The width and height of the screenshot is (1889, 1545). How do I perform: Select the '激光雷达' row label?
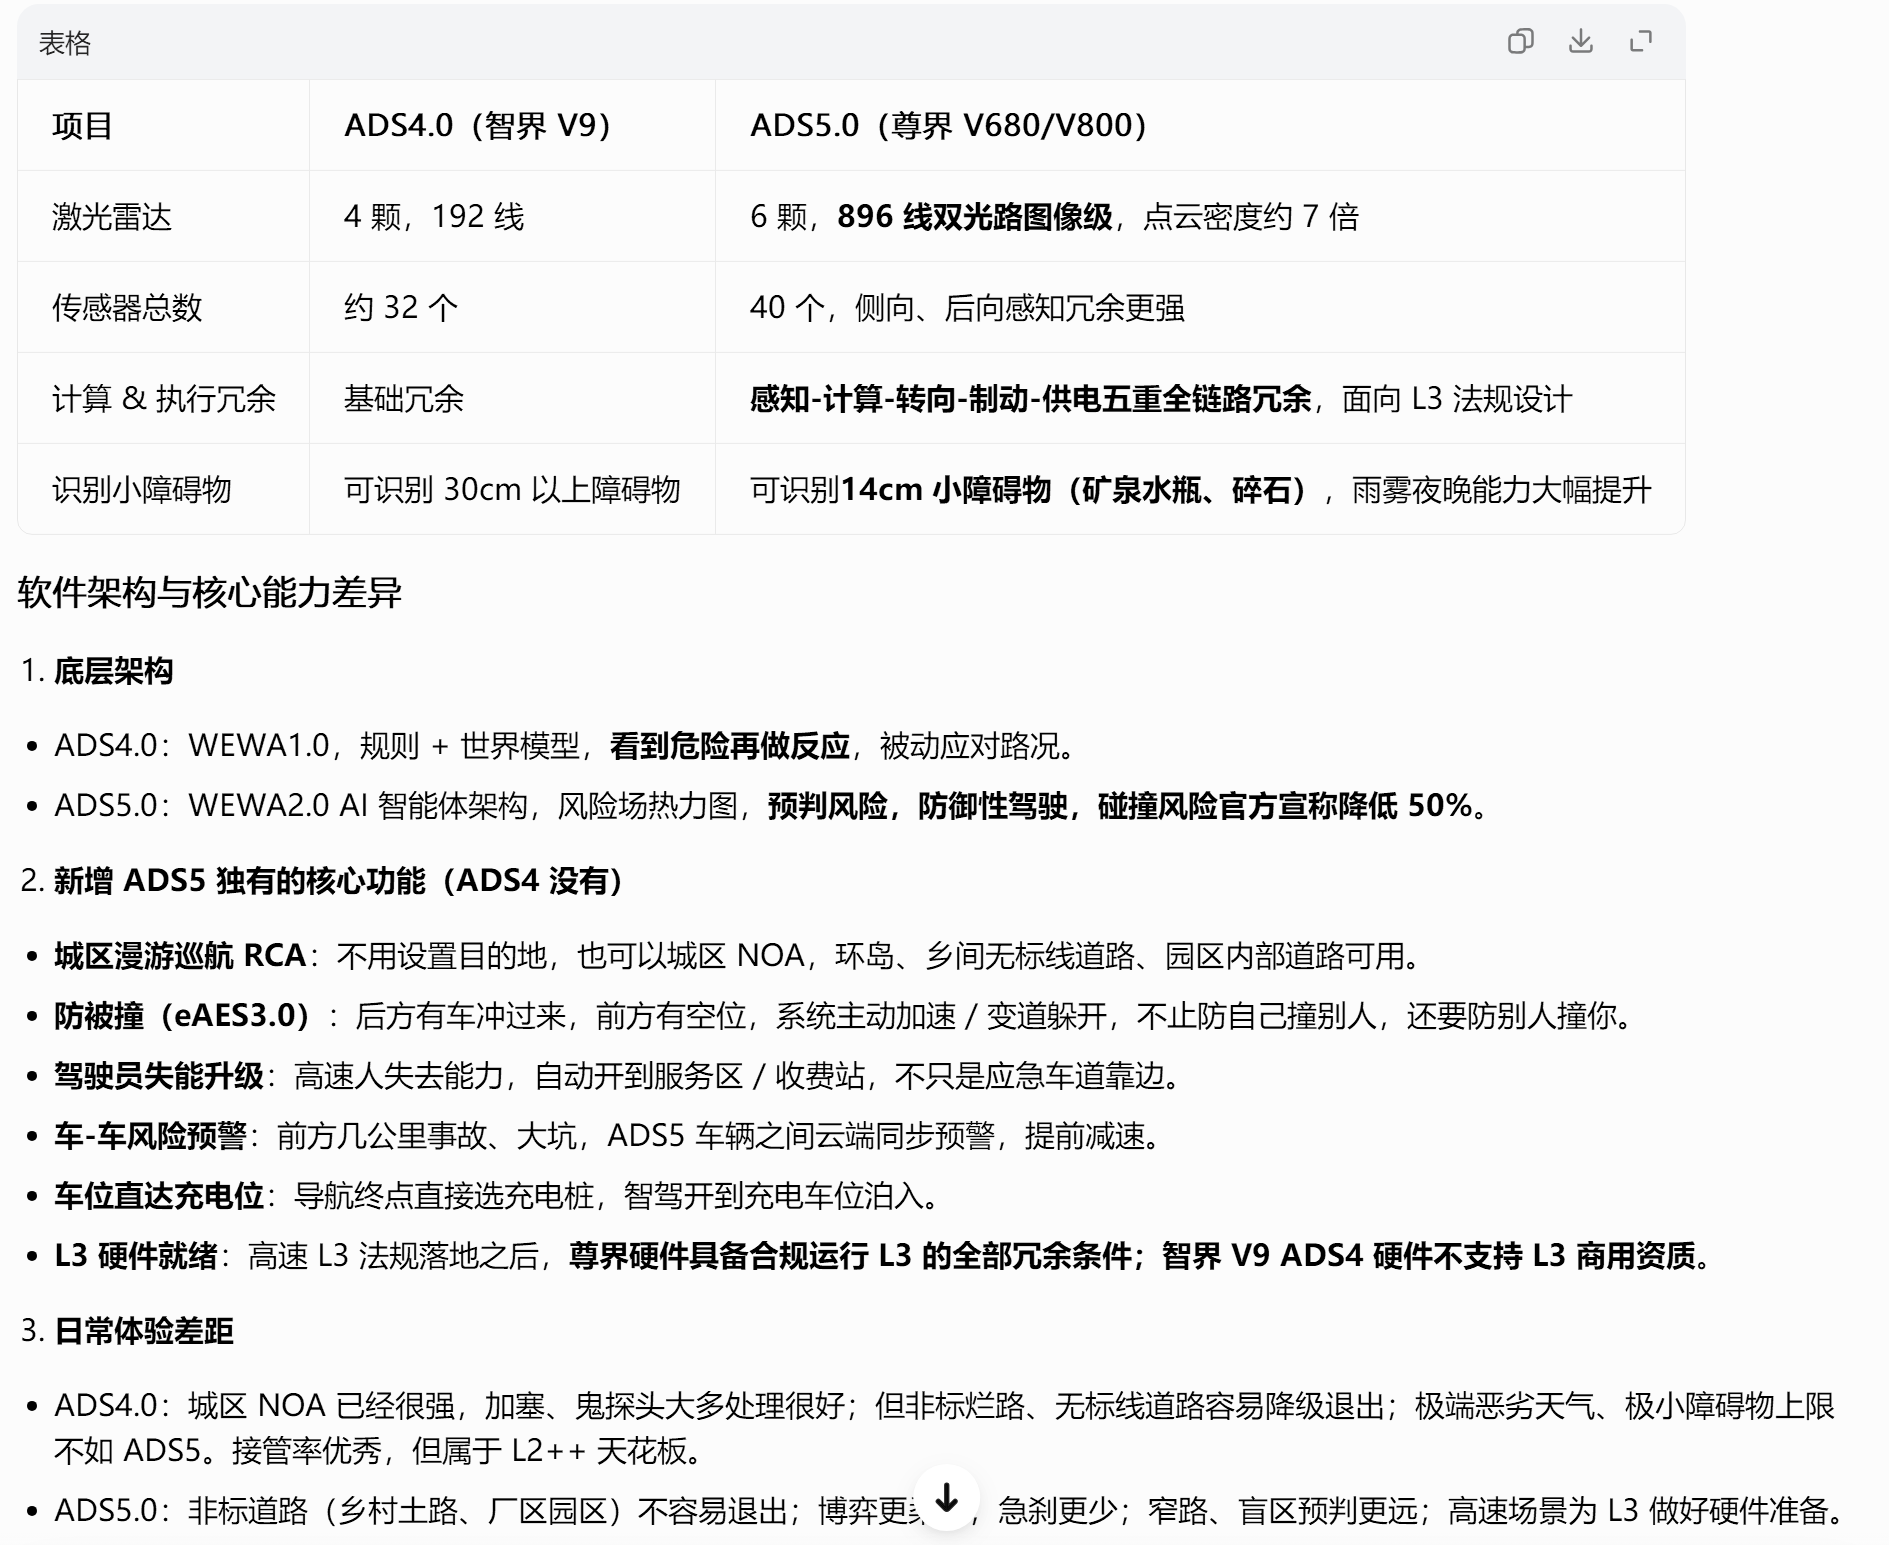click(x=112, y=217)
